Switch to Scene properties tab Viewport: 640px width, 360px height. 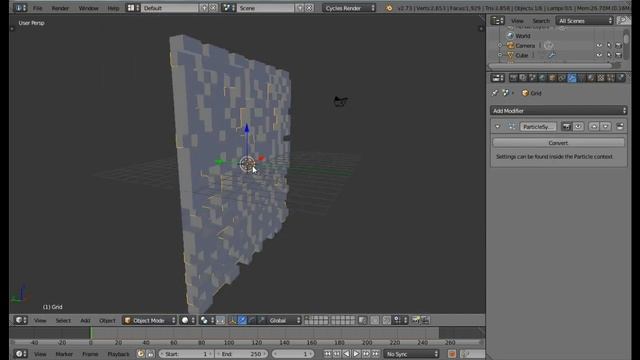coord(533,78)
